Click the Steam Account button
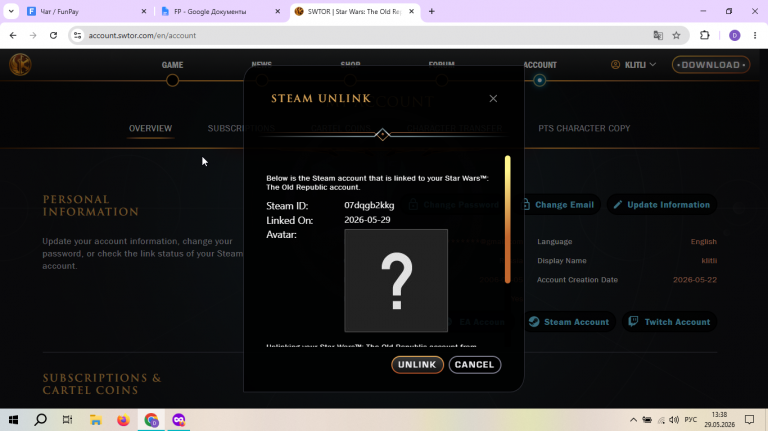Viewport: 768px width, 431px height. point(569,322)
